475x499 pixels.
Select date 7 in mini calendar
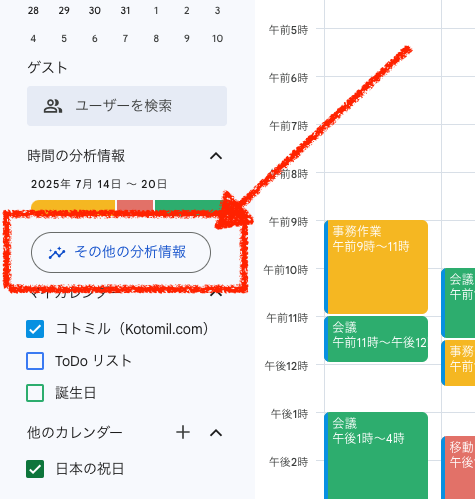(x=125, y=39)
